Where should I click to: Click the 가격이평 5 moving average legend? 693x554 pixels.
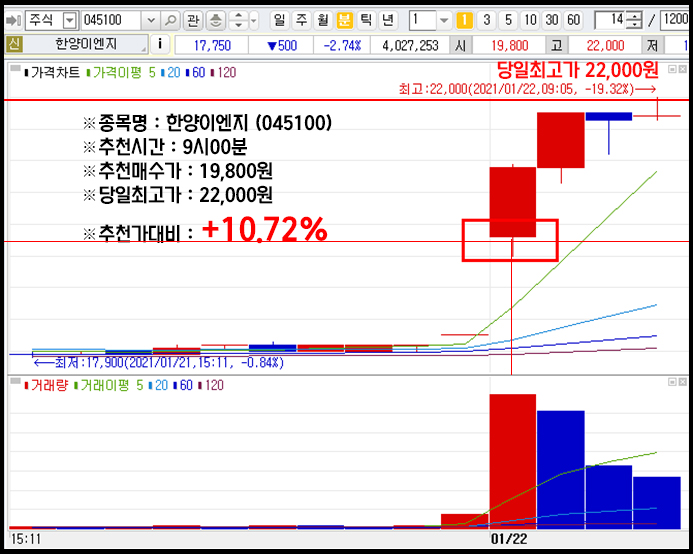point(121,73)
